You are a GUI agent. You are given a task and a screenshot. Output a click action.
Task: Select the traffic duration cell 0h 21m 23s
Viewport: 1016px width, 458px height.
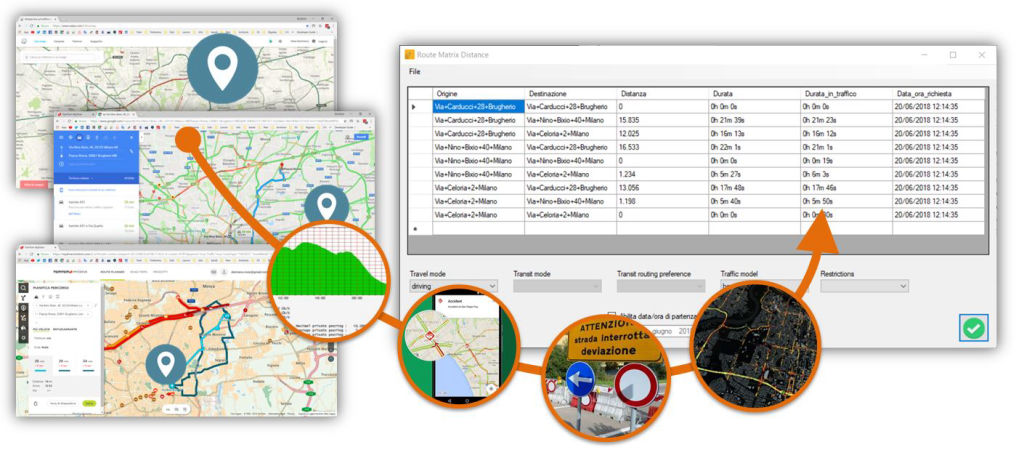846,120
